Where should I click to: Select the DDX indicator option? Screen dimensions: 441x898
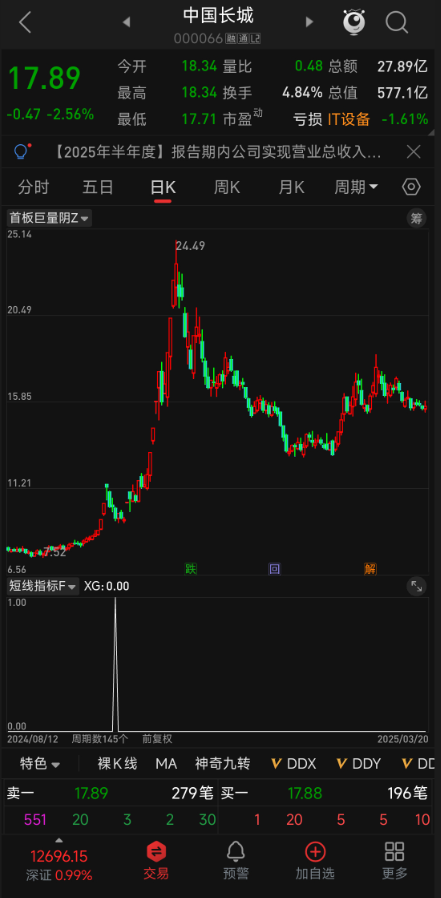pos(293,763)
